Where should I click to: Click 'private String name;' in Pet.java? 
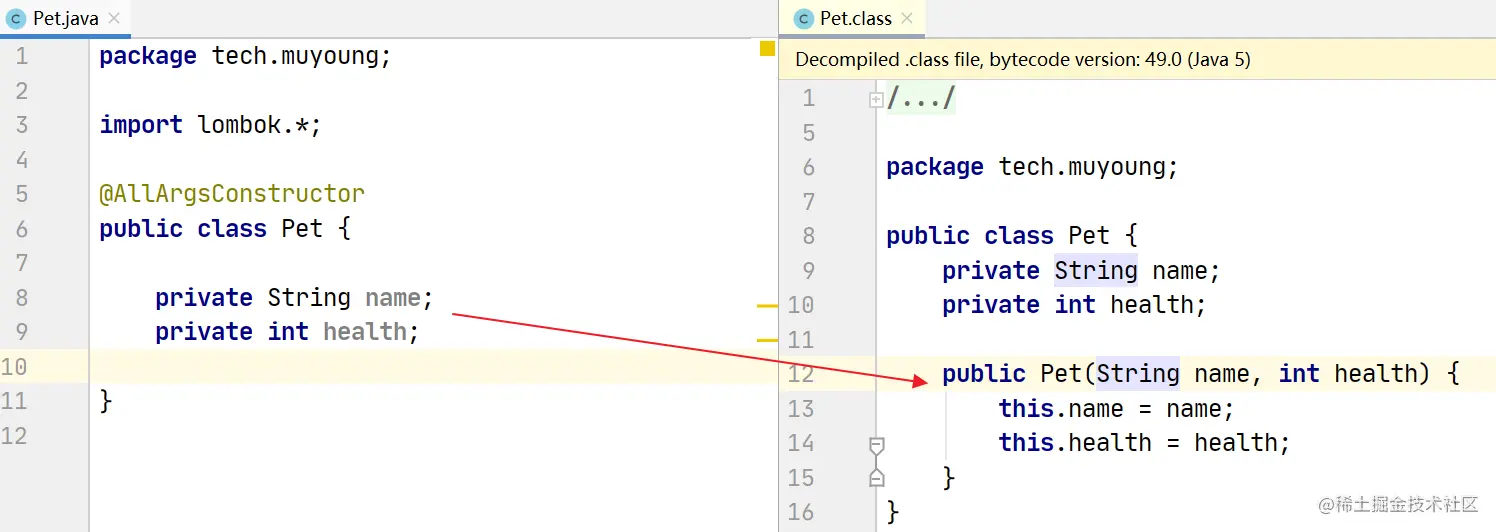pos(294,298)
